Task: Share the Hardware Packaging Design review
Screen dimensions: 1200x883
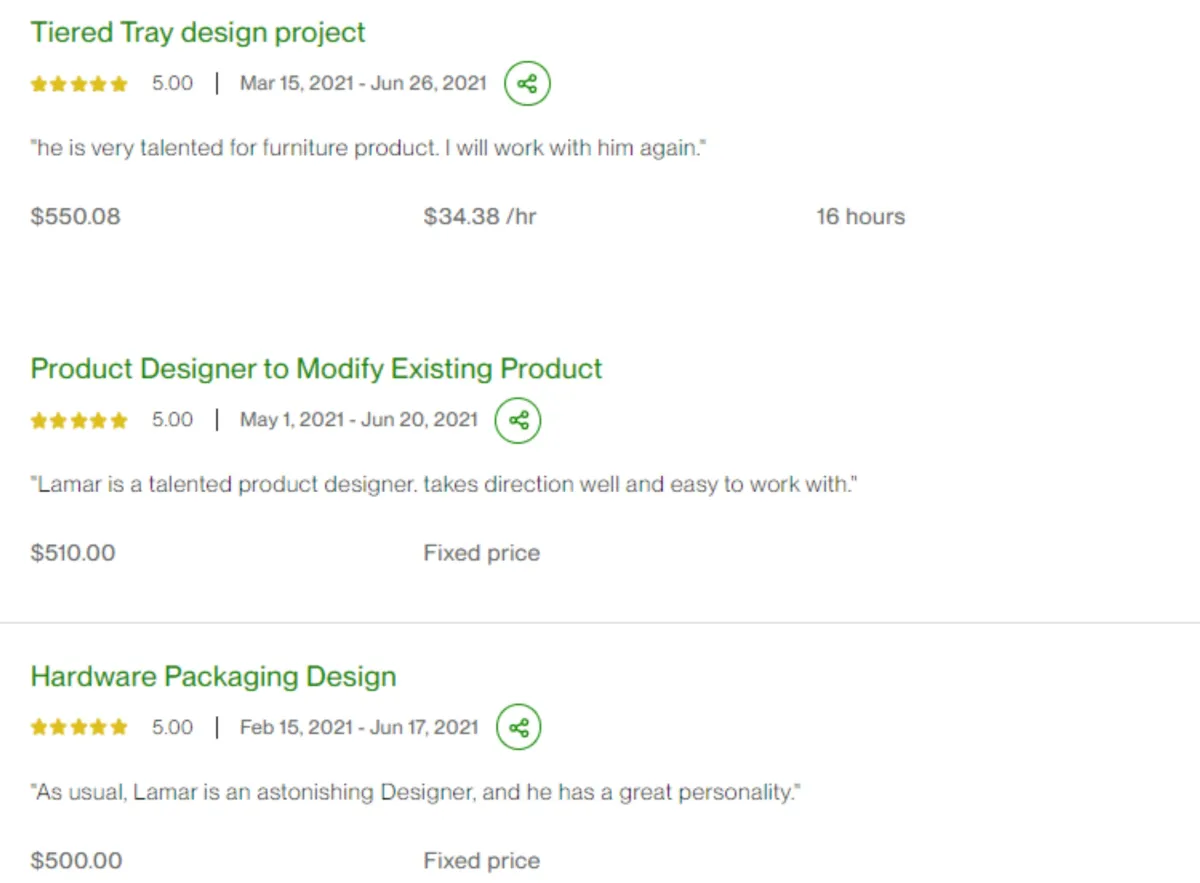Action: pos(518,727)
